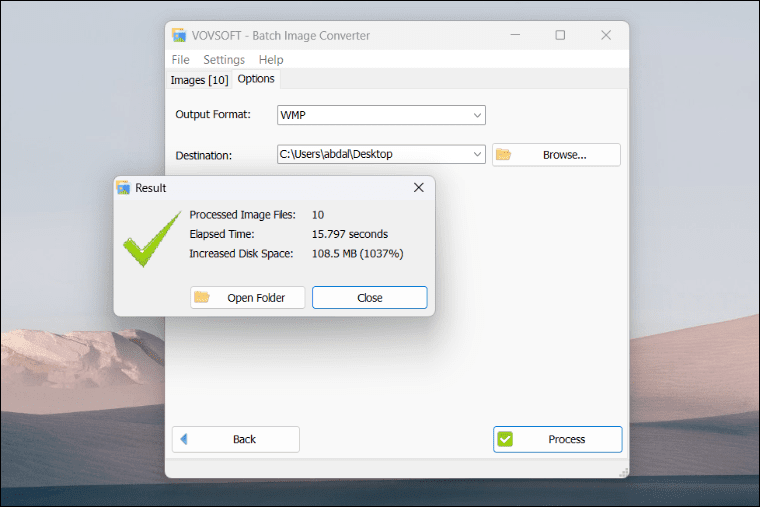Close the Batch Image Converter window
The width and height of the screenshot is (760, 507).
[606, 35]
